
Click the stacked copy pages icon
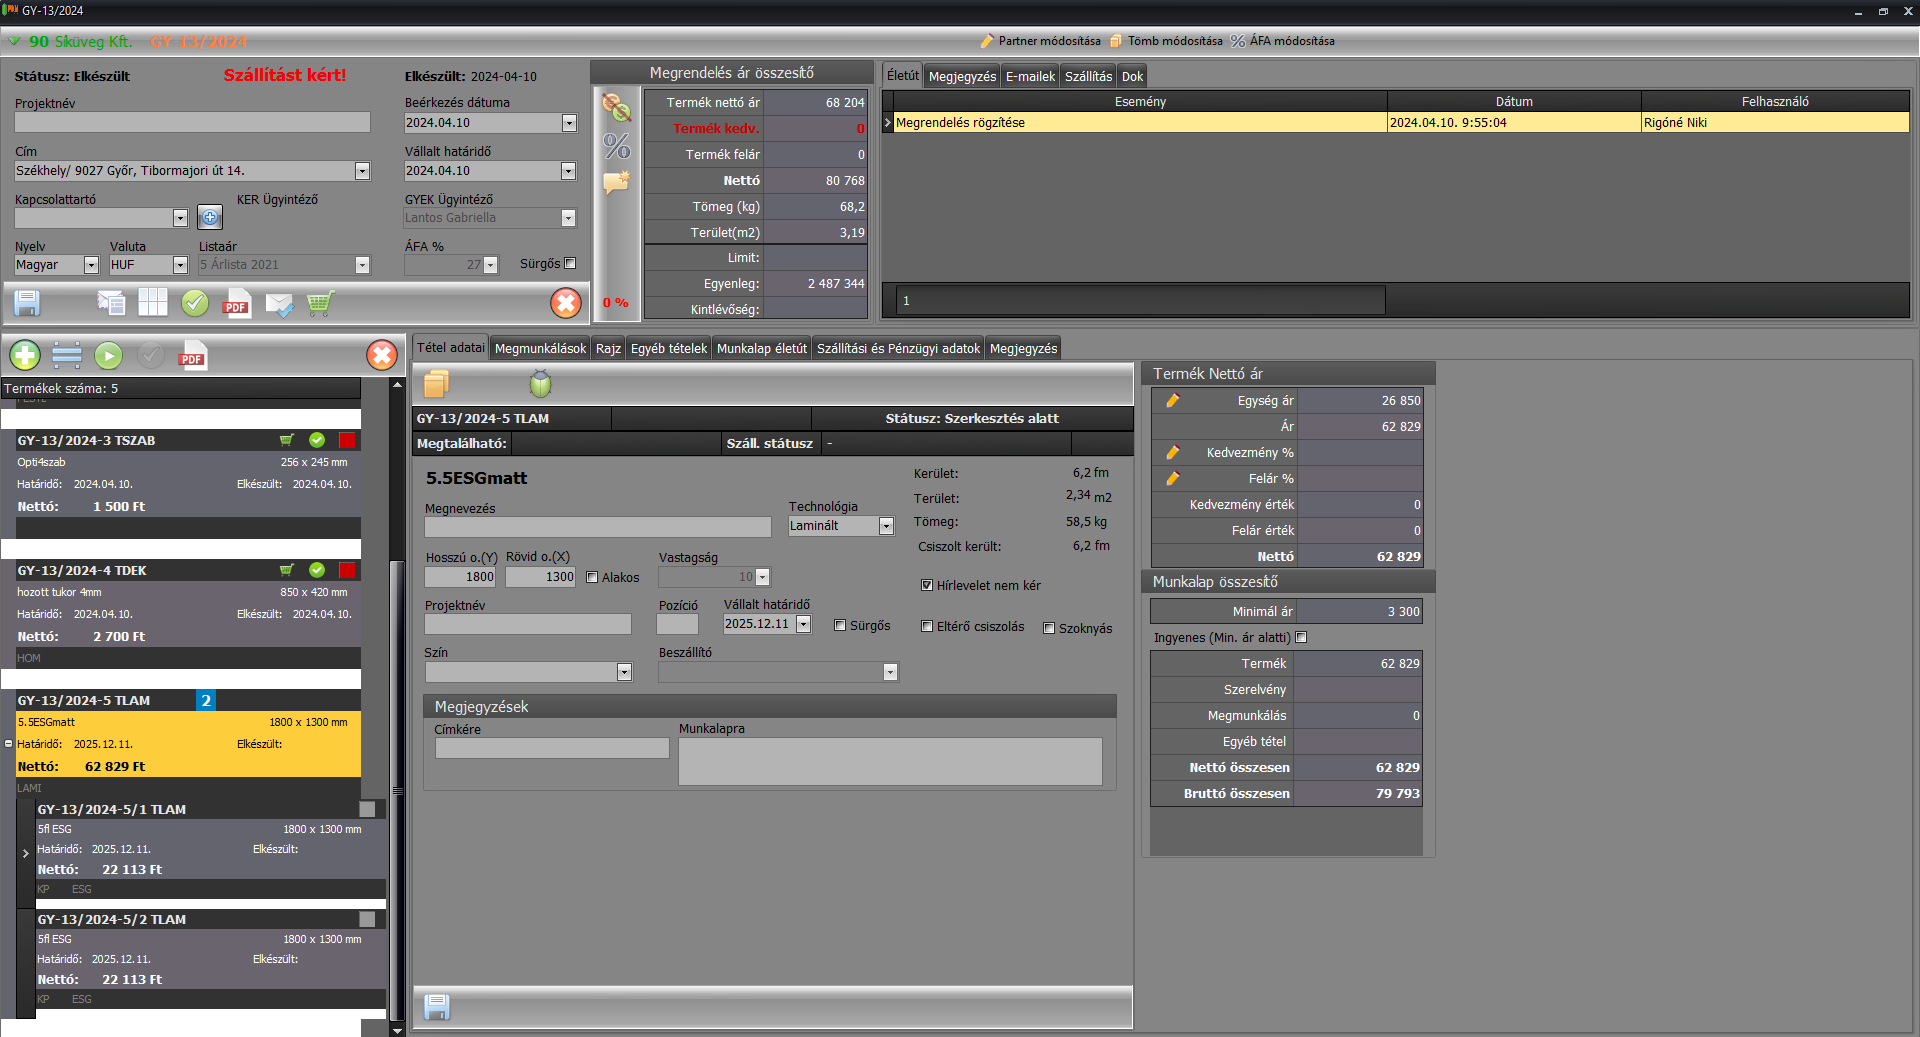tap(437, 384)
